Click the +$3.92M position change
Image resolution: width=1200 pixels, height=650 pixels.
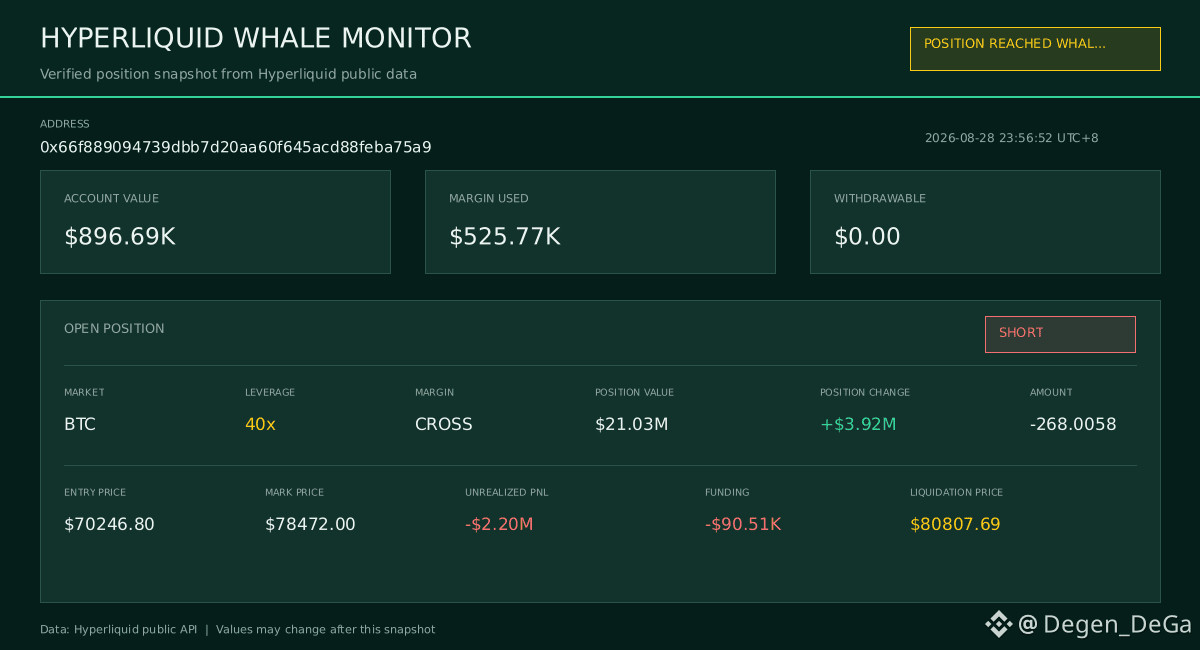click(x=858, y=424)
